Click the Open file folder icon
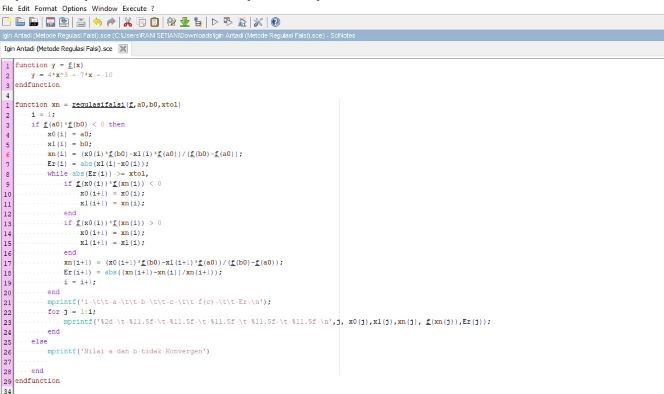The width and height of the screenshot is (664, 394). coord(20,22)
